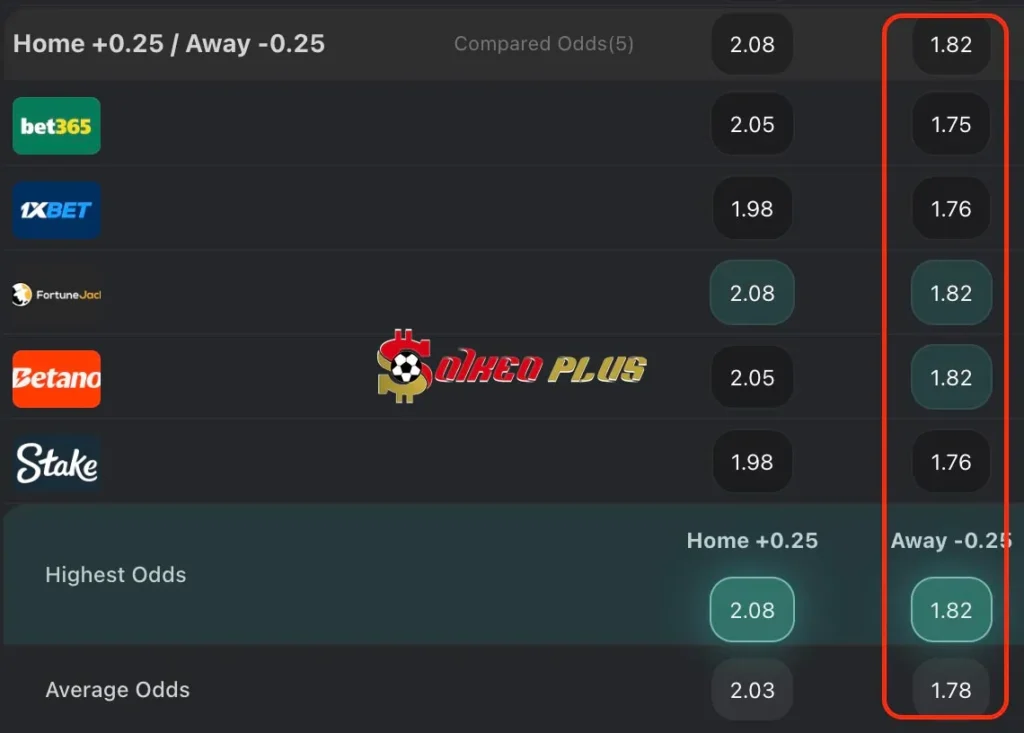Click the Home +0.25 / Away -0.25 header

coord(168,43)
